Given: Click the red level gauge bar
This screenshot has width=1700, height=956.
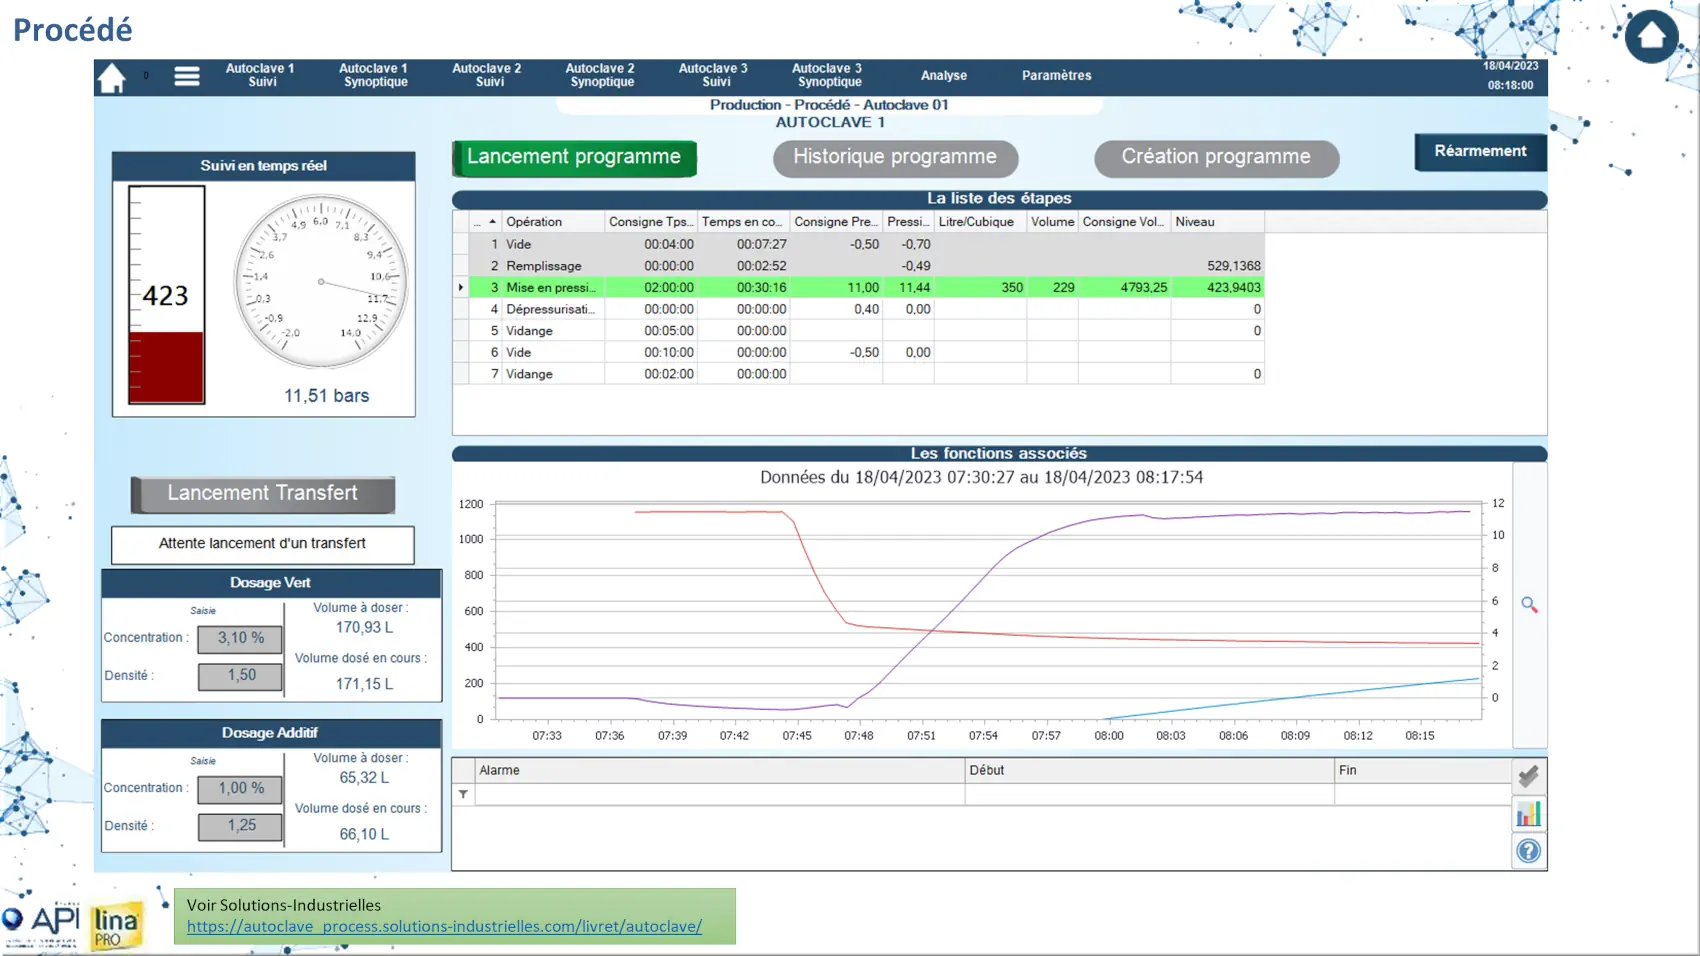Looking at the screenshot, I should pos(166,366).
